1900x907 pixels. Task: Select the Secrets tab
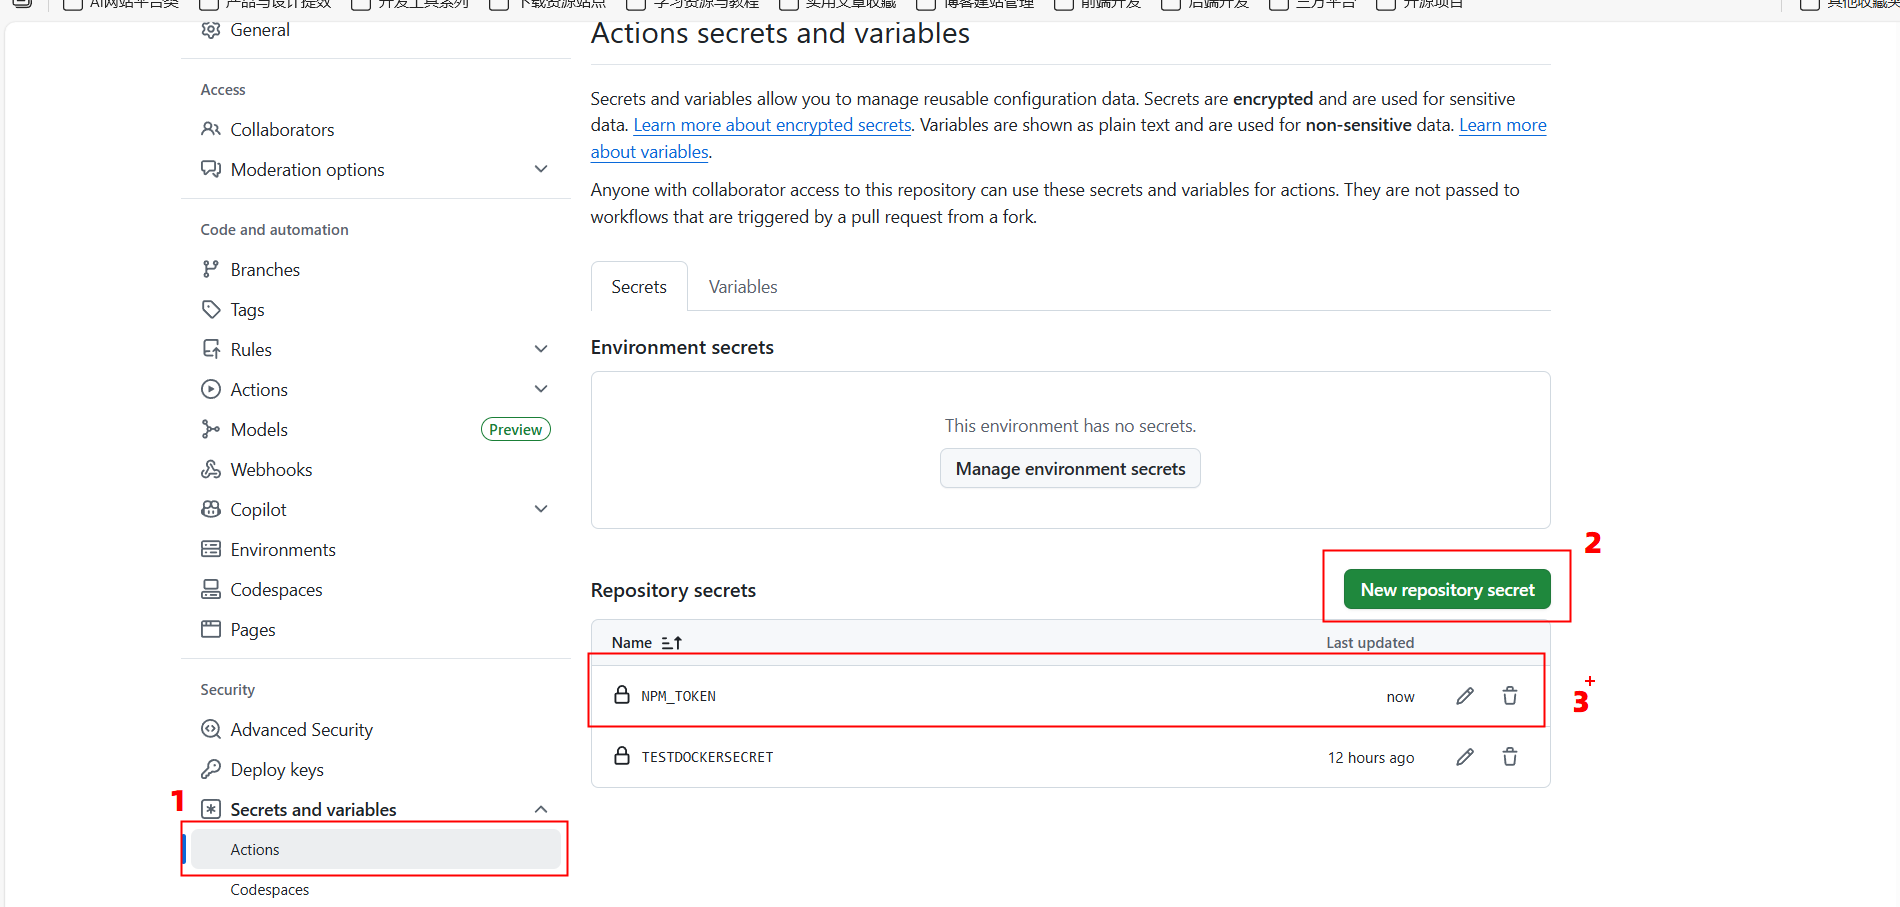click(639, 287)
